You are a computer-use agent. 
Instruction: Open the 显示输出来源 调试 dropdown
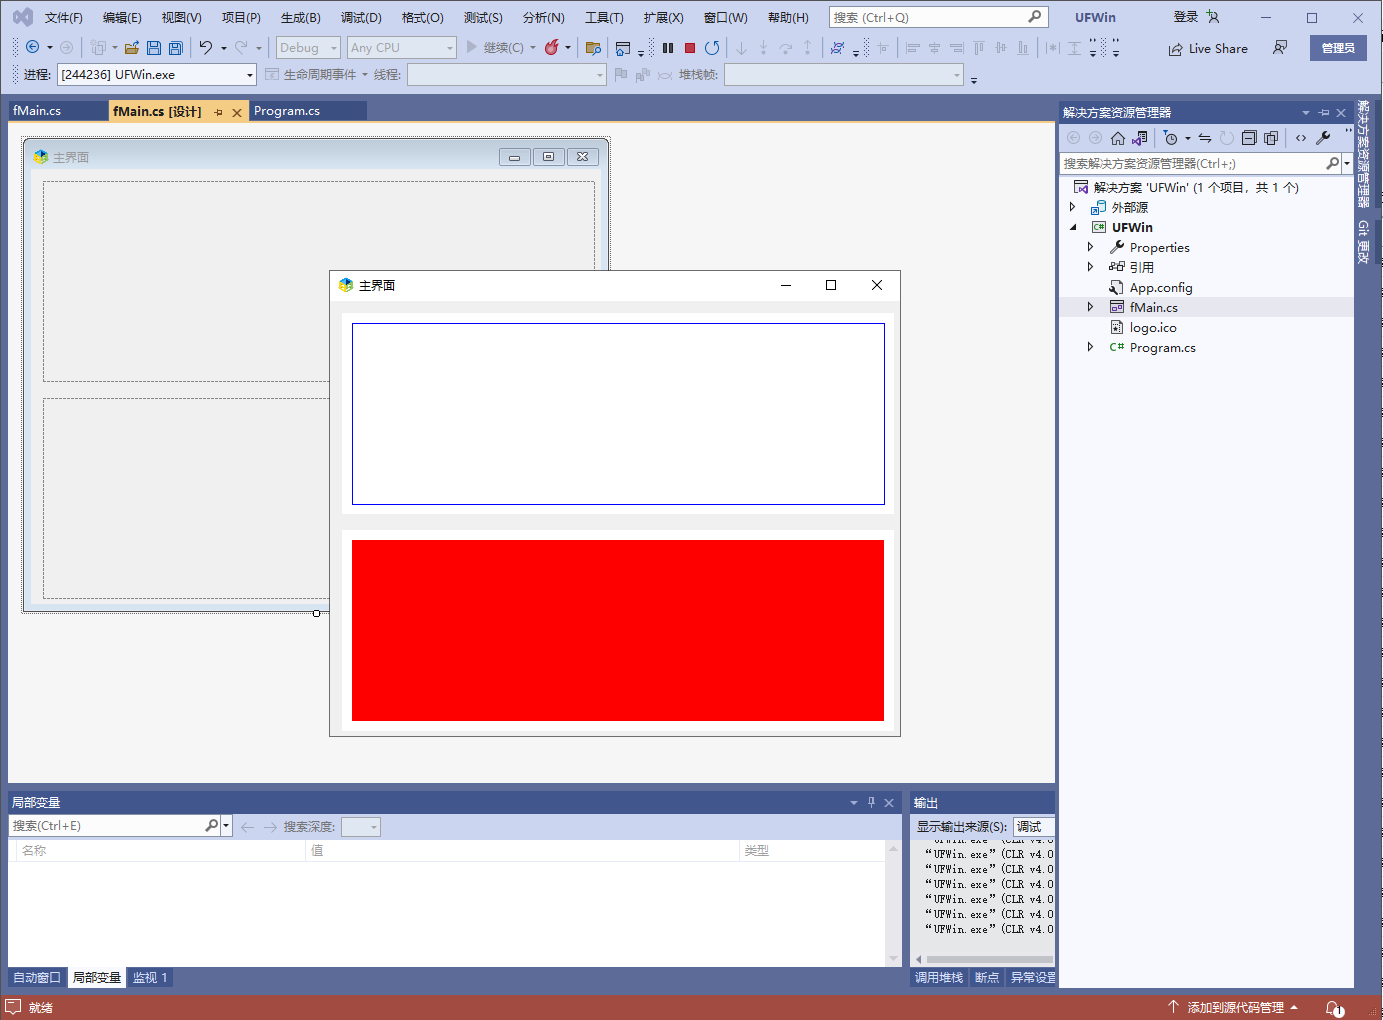[1034, 826]
